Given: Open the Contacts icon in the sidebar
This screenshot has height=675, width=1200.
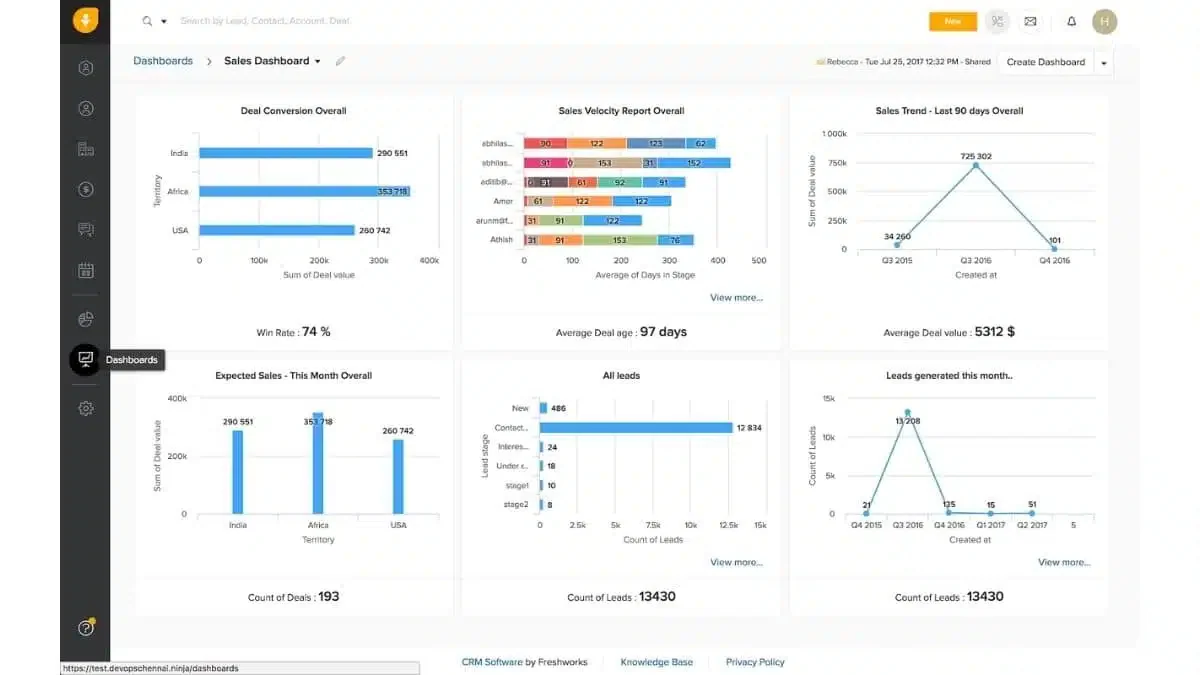Looking at the screenshot, I should tap(85, 109).
